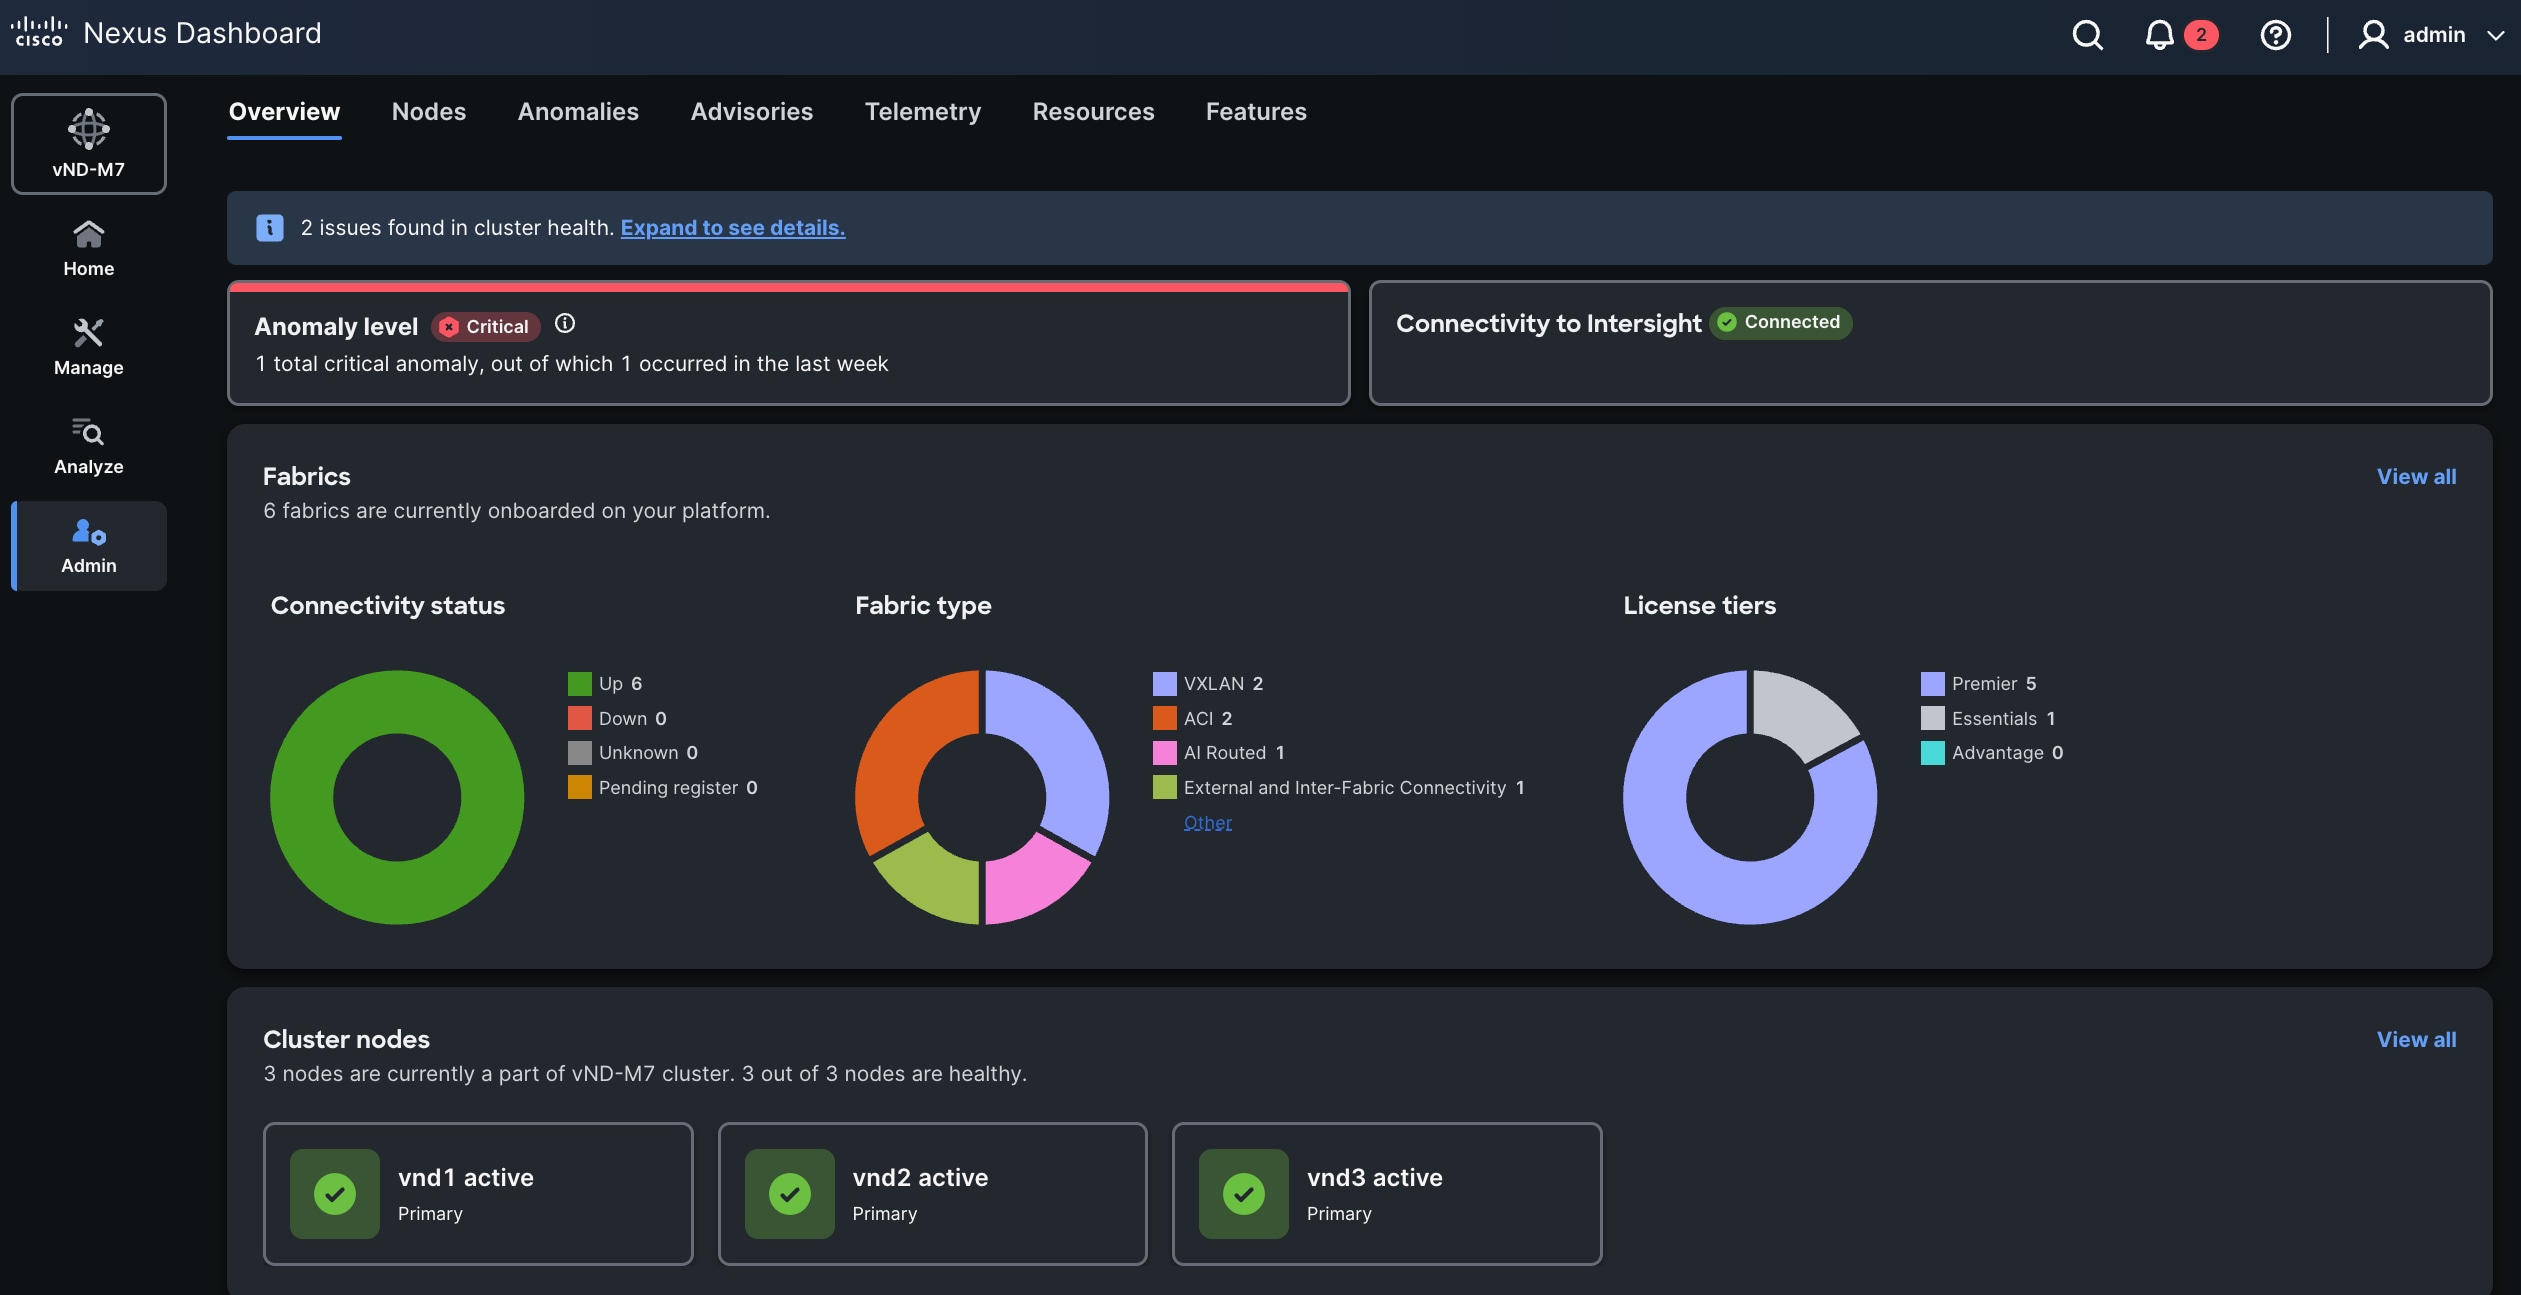Select the Admin sidebar item
This screenshot has height=1295, width=2521.
pos(89,546)
